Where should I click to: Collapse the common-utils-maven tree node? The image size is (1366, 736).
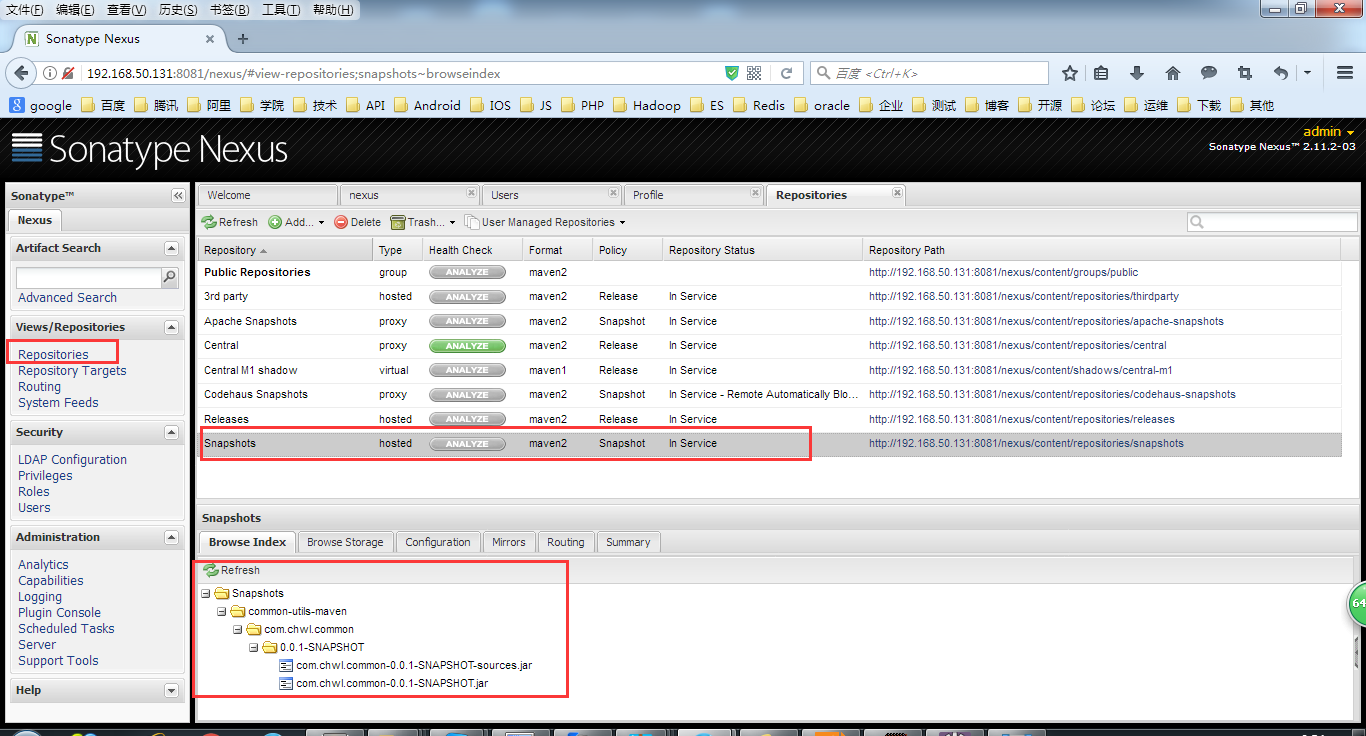[x=222, y=611]
